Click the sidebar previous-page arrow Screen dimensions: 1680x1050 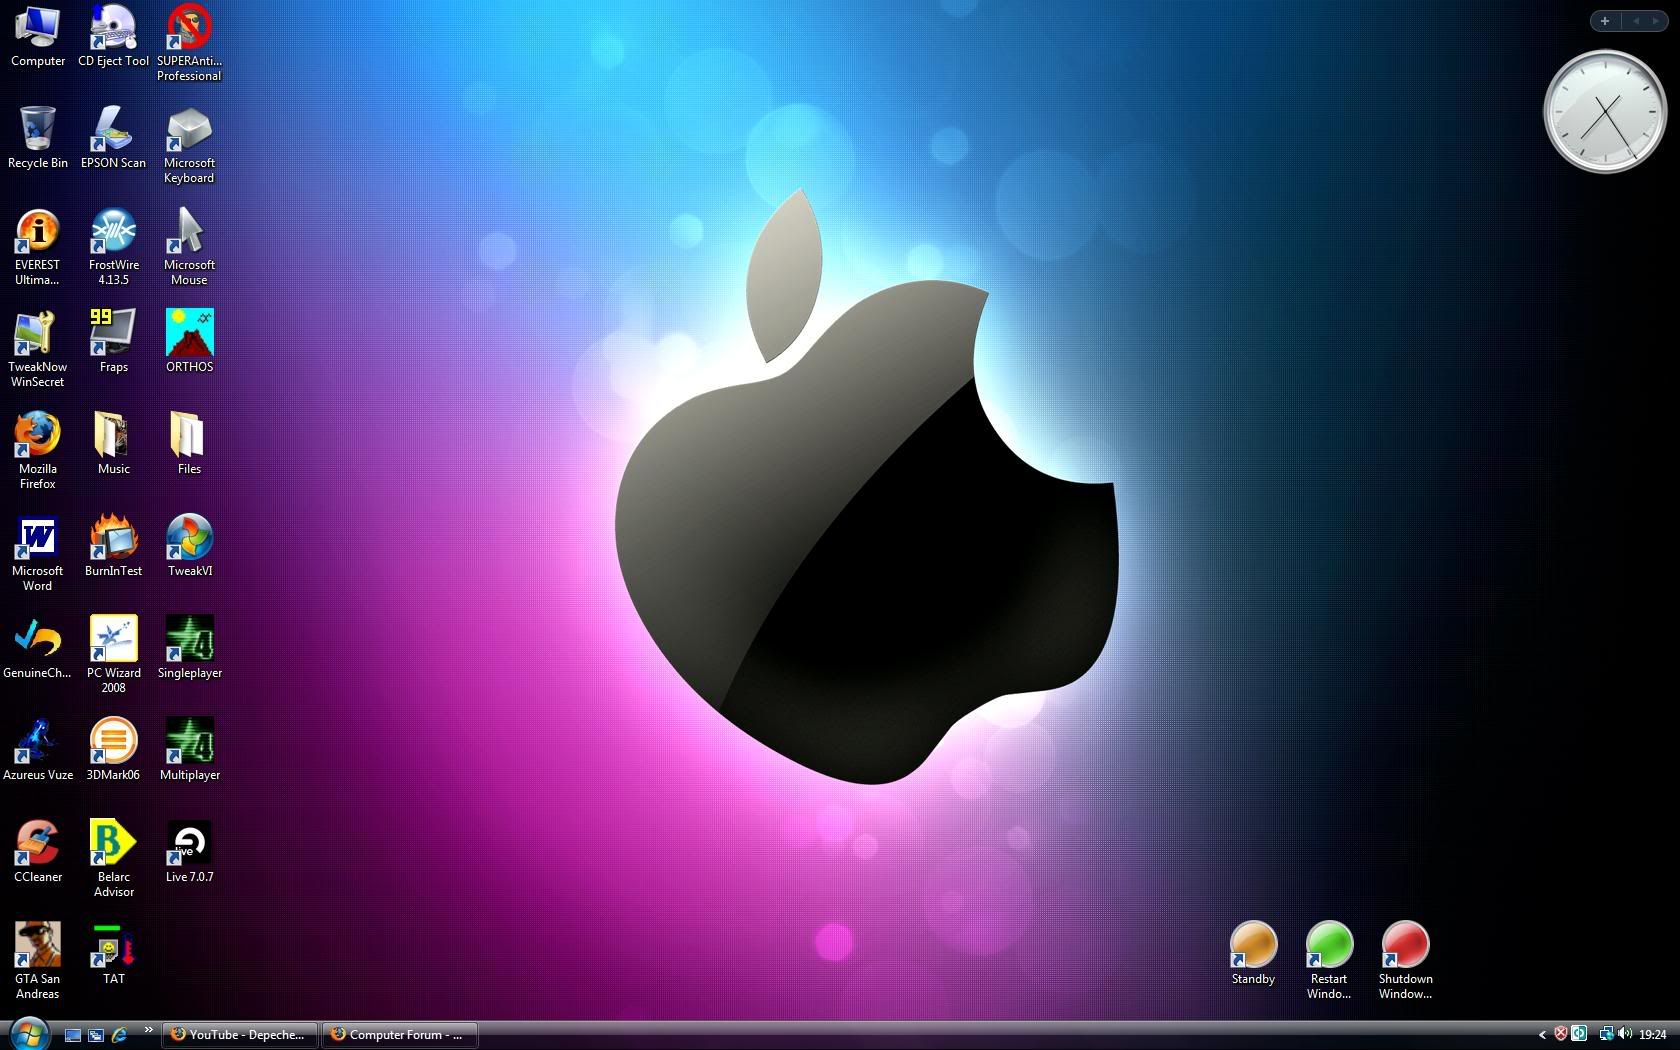[1636, 21]
